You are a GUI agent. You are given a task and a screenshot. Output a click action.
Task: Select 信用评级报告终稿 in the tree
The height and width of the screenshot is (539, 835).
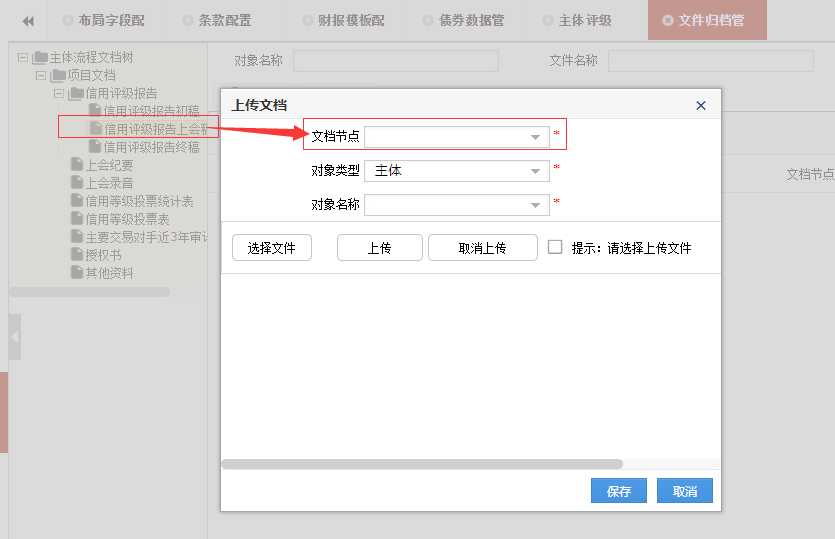pyautogui.click(x=151, y=147)
